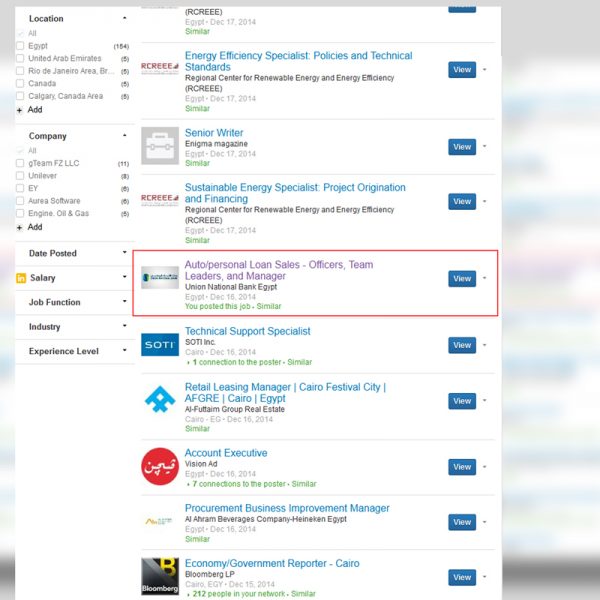This screenshot has height=600, width=600.
Task: Click the SOTI company logo
Action: 160,344
